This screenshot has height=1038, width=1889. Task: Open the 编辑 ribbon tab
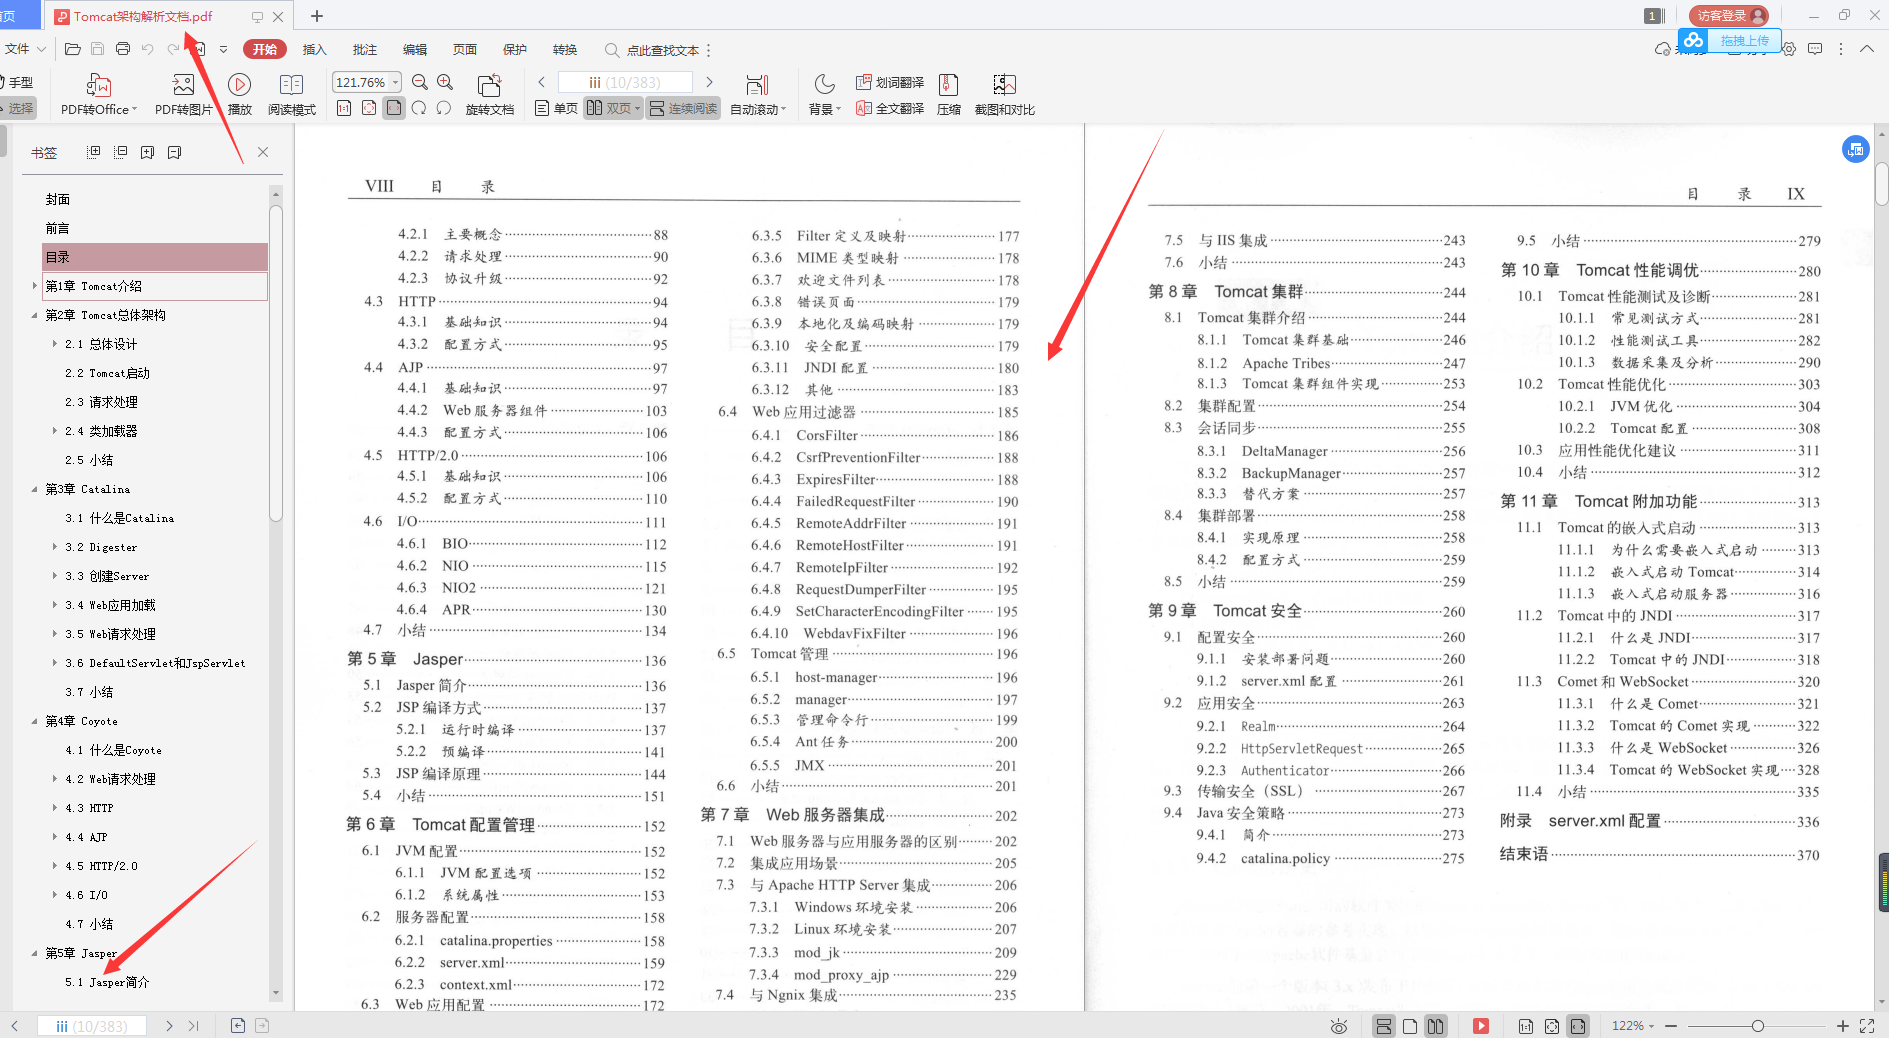[x=415, y=49]
